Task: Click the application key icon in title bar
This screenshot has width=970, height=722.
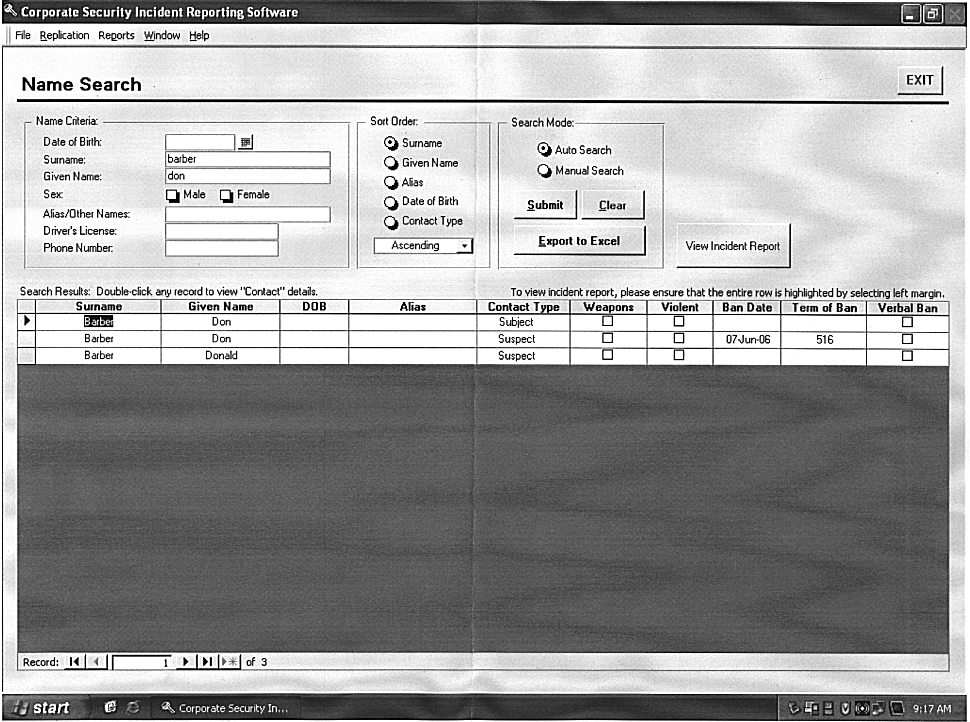Action: (11, 11)
